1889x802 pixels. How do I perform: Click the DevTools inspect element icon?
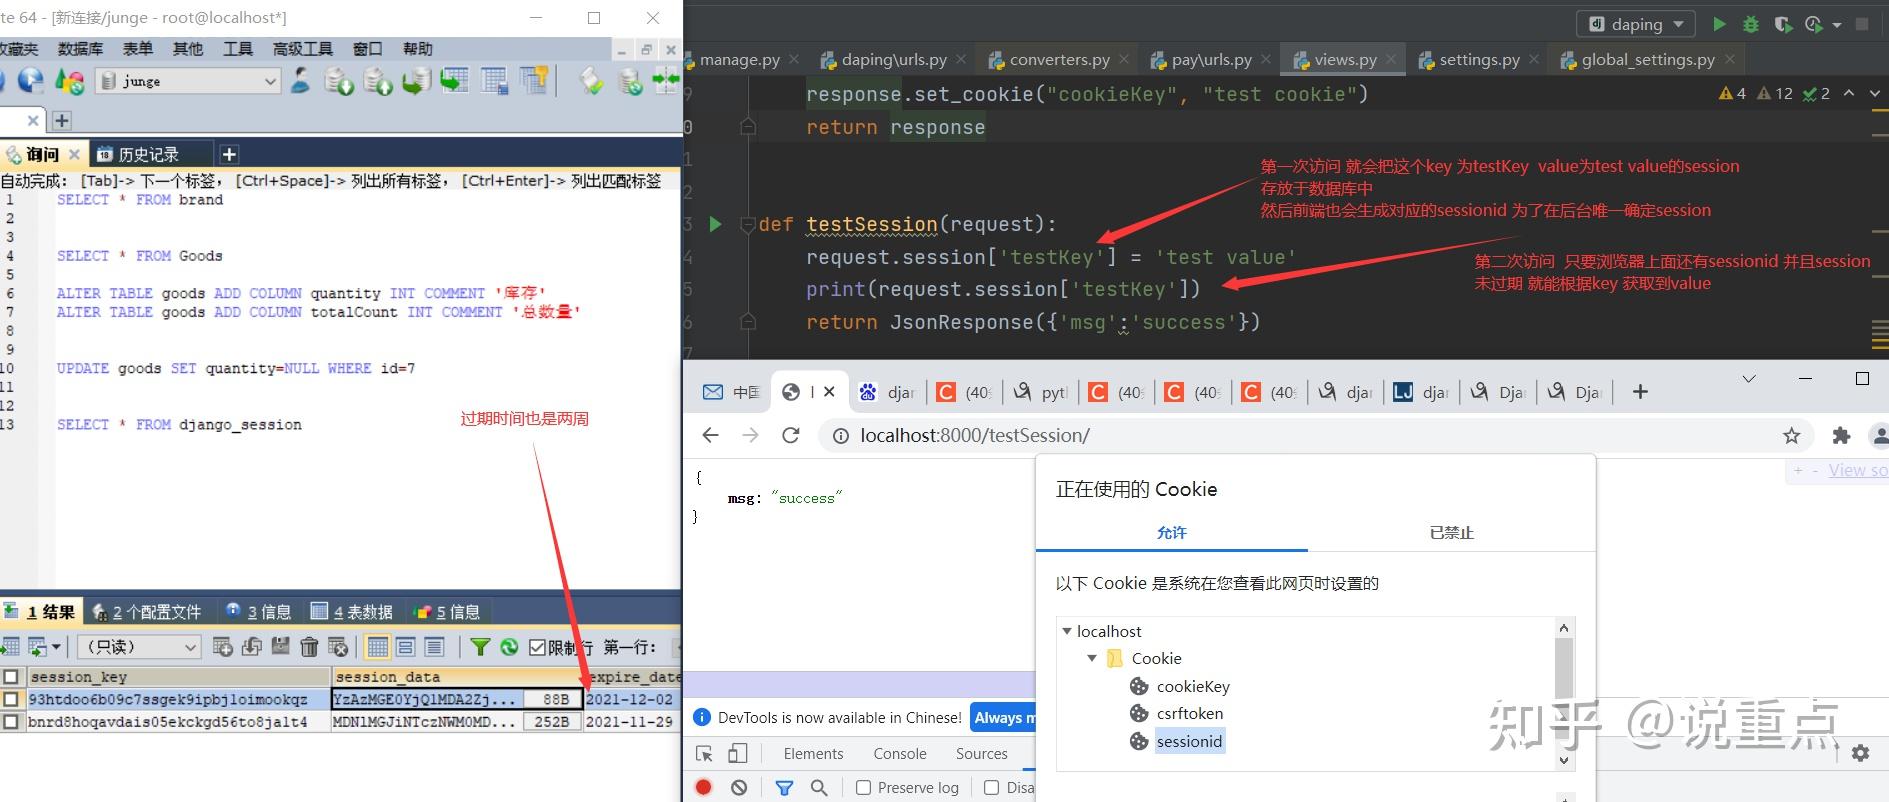pos(705,754)
